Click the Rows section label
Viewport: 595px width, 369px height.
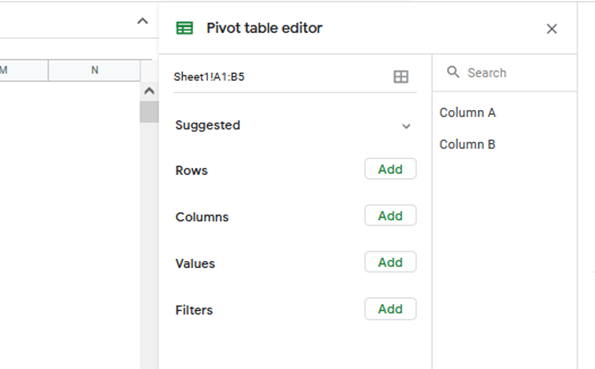point(191,170)
